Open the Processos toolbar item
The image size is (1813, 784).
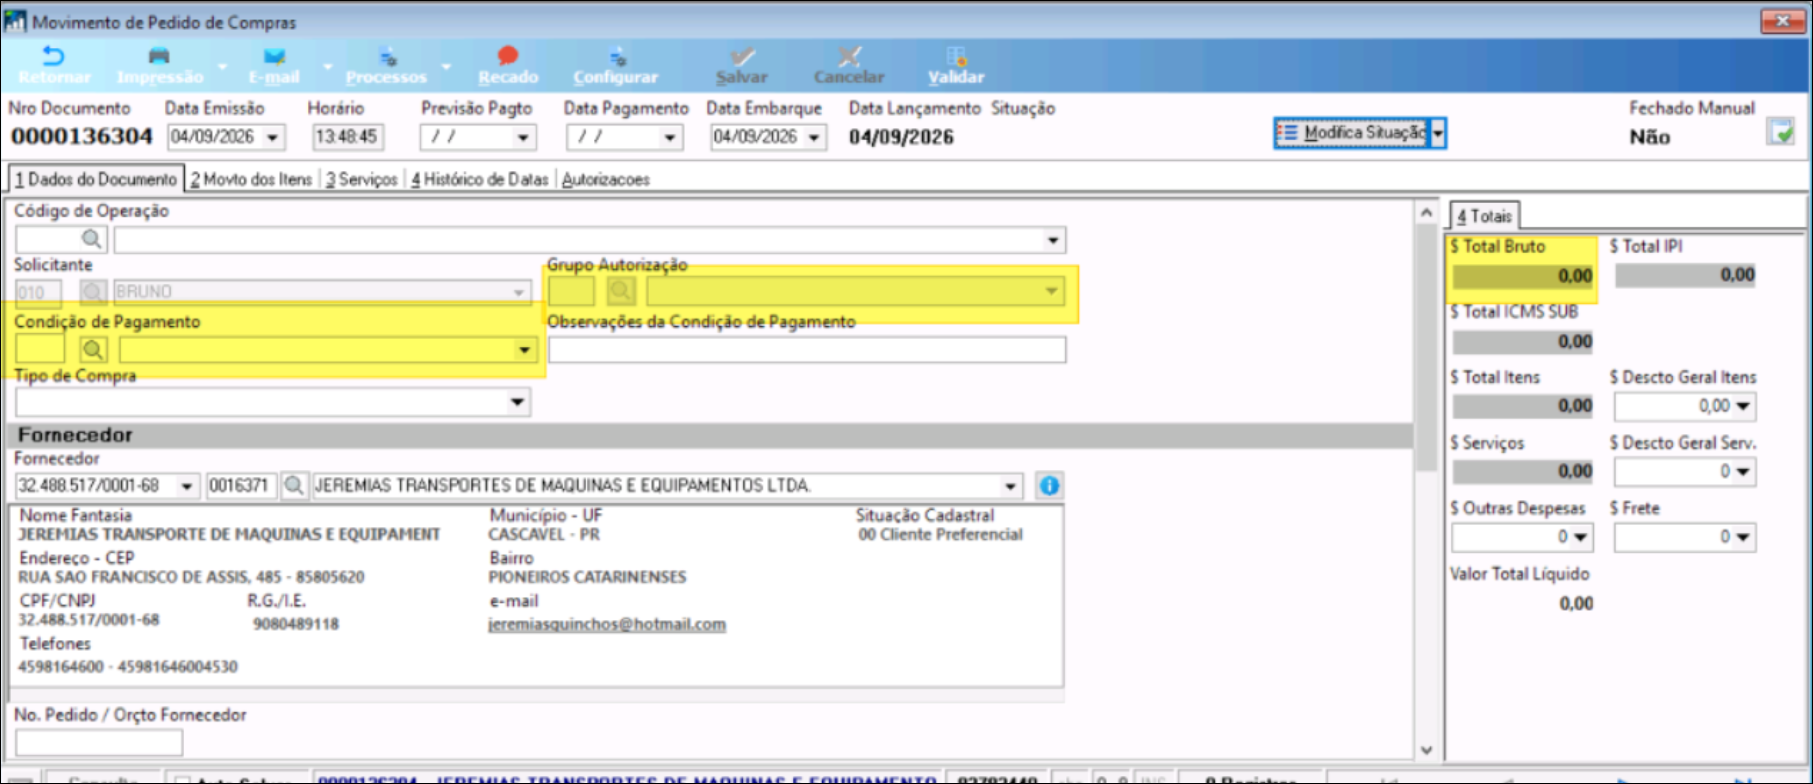(386, 66)
